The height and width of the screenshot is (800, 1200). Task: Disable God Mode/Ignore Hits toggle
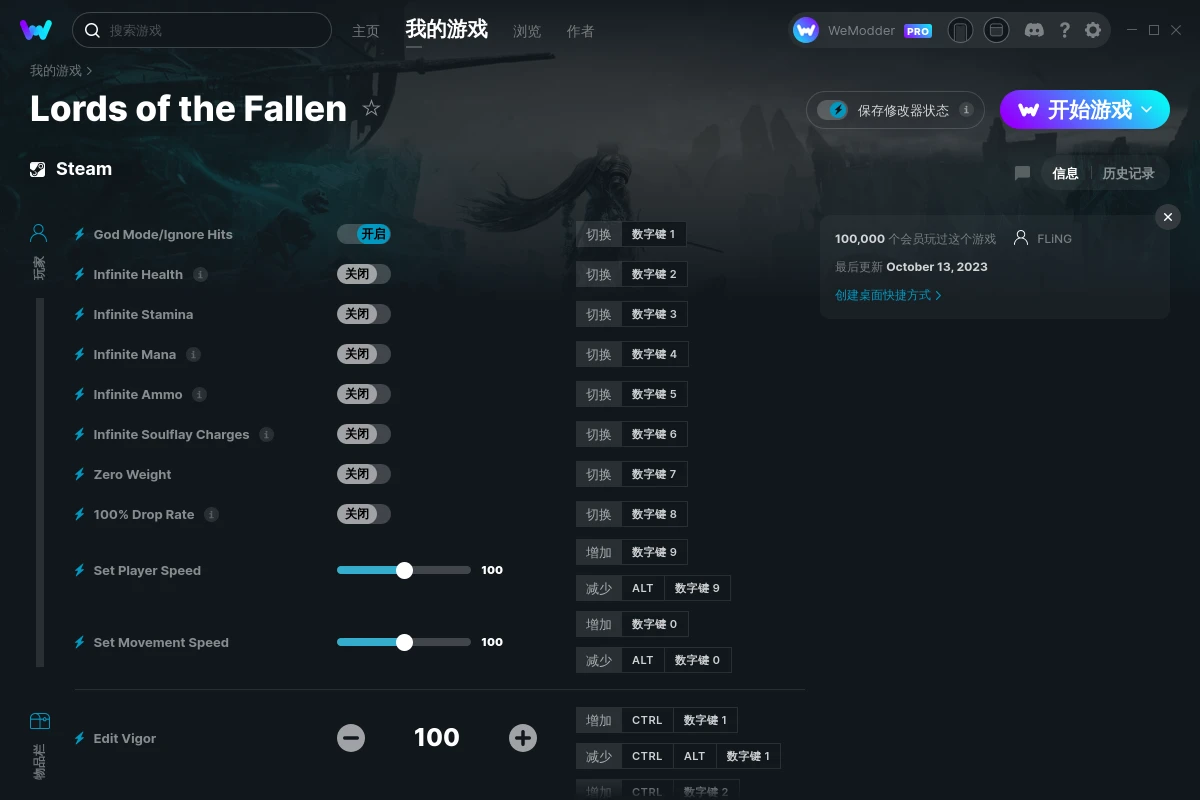363,234
